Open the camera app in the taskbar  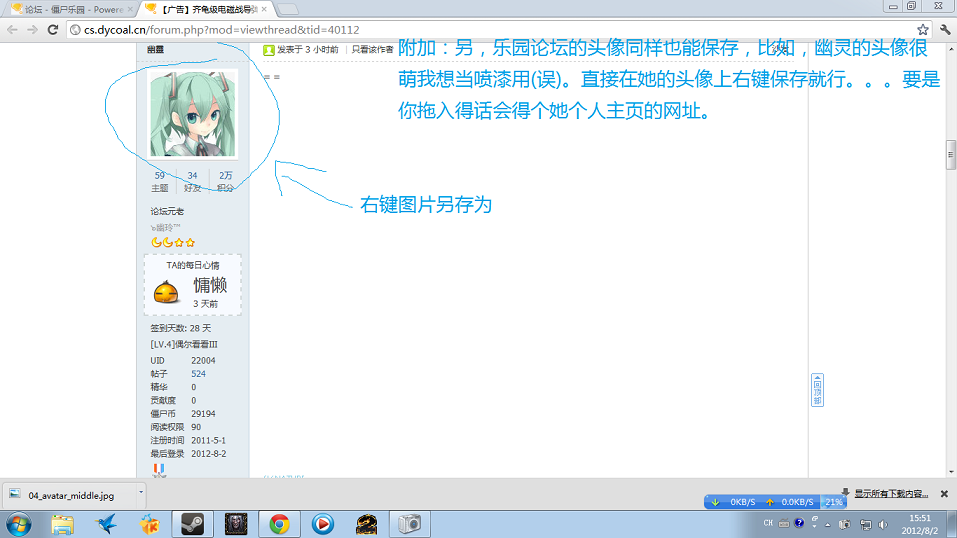[409, 523]
